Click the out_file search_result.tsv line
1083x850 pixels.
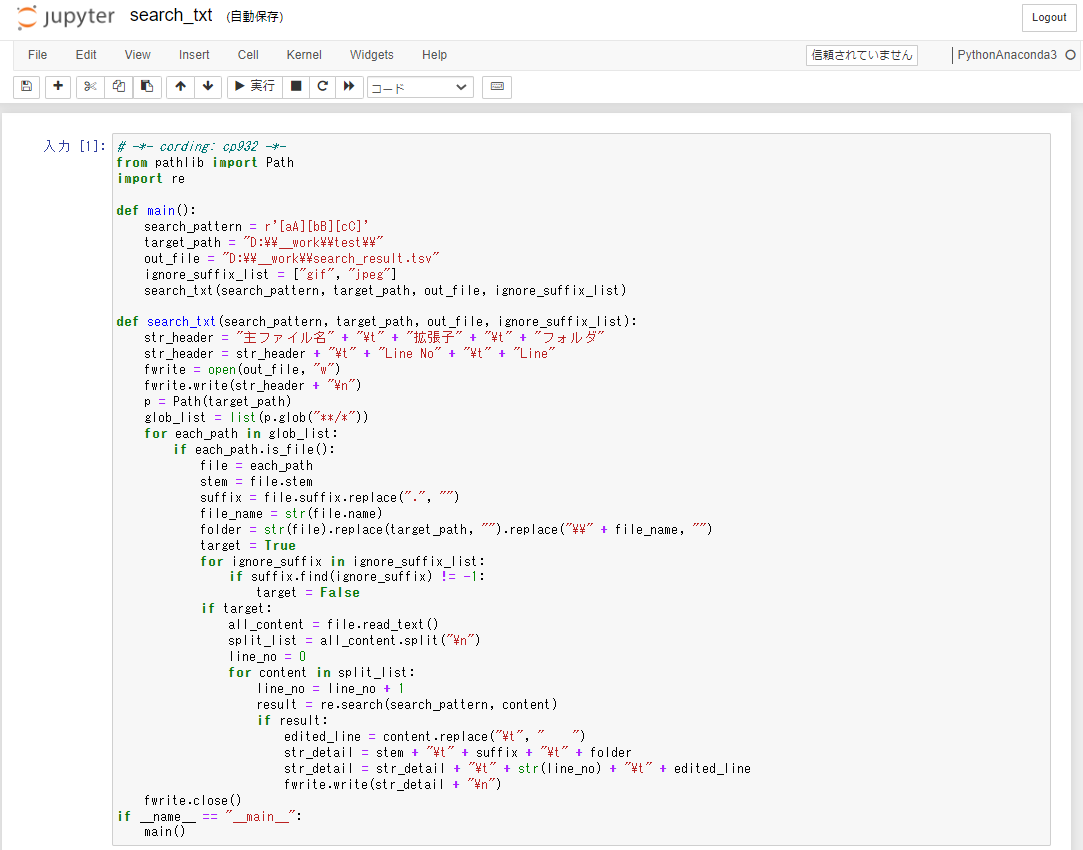coord(291,258)
